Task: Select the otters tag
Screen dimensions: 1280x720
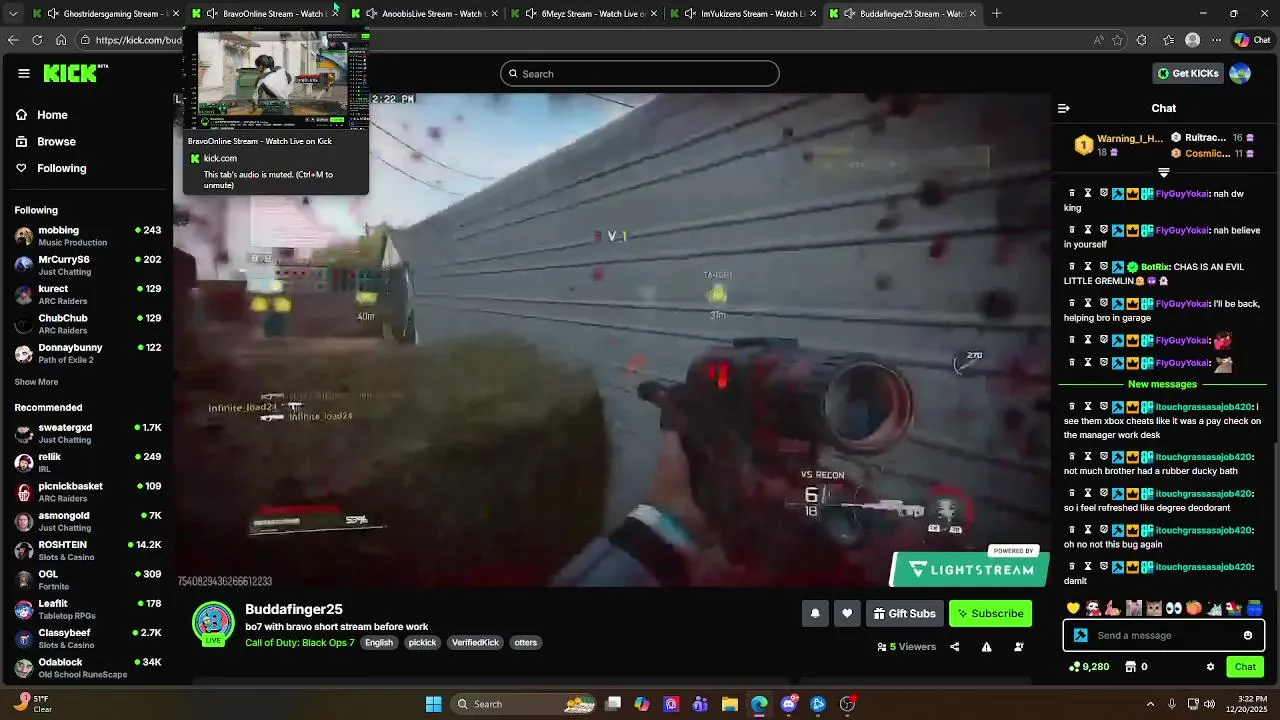Action: tap(526, 643)
